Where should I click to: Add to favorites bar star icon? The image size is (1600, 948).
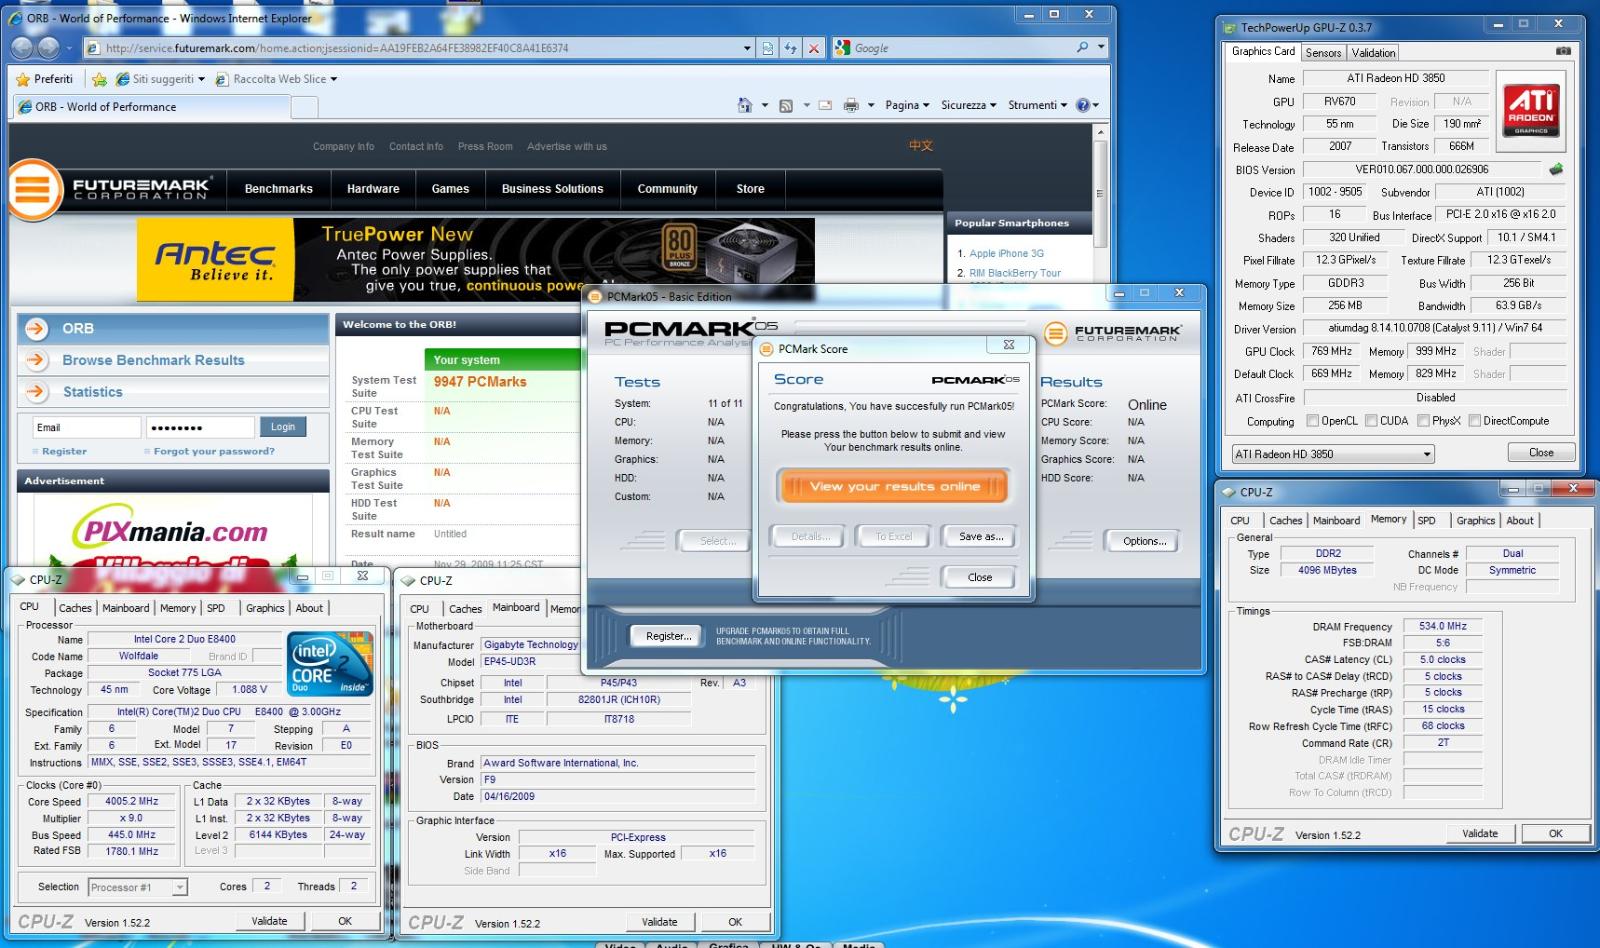[x=99, y=79]
